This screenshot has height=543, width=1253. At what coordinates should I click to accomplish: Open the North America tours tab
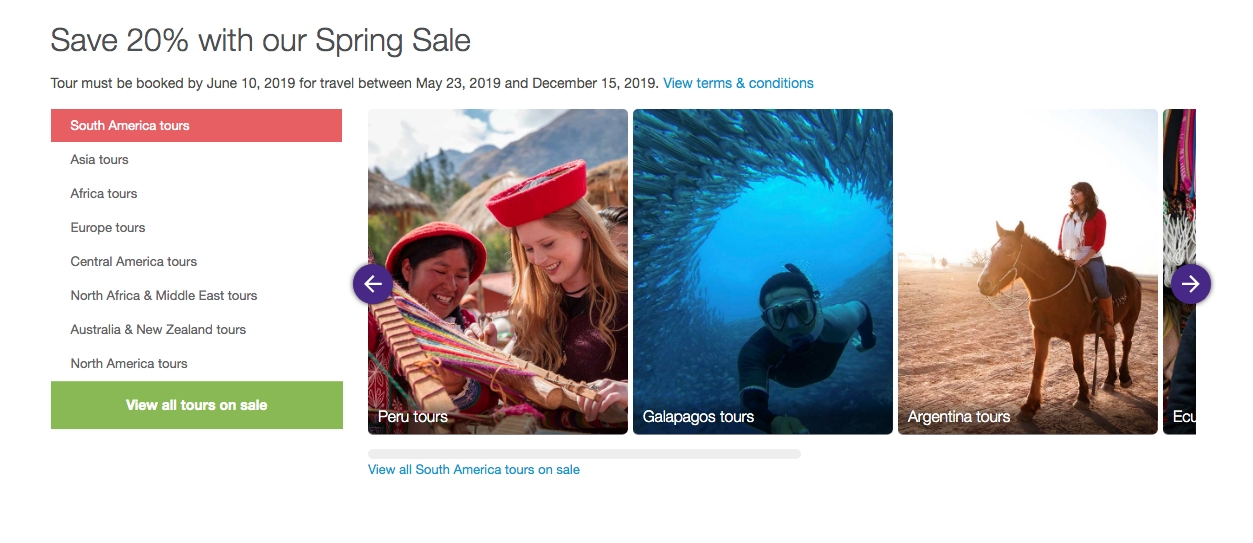(x=129, y=364)
